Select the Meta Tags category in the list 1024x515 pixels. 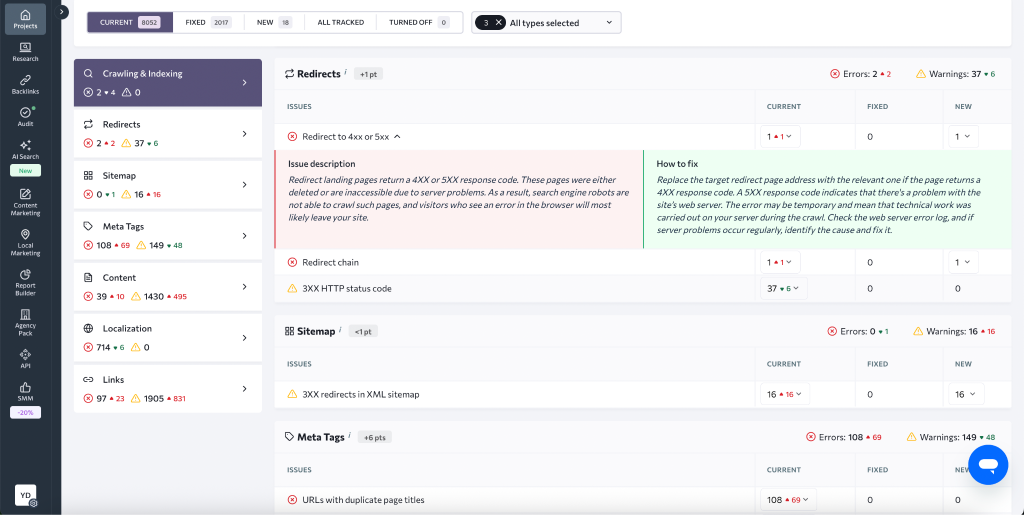point(169,235)
